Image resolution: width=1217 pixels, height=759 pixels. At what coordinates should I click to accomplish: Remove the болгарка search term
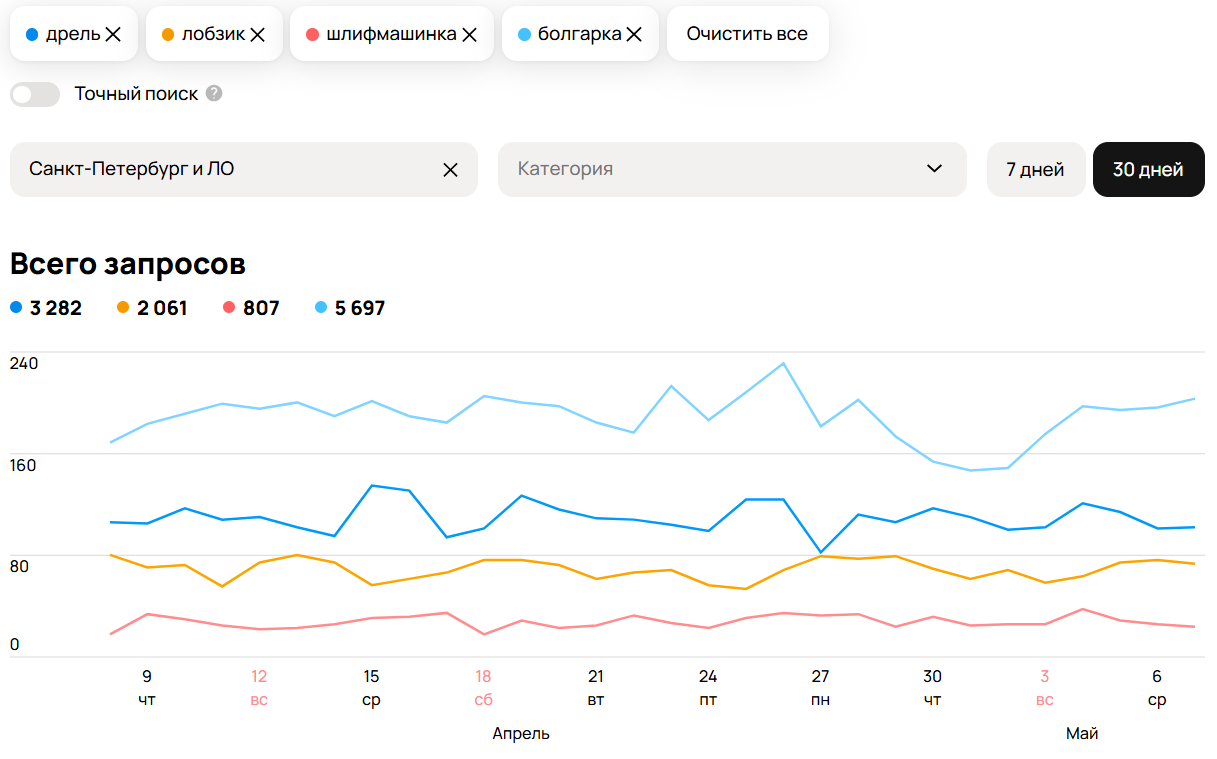pos(634,34)
